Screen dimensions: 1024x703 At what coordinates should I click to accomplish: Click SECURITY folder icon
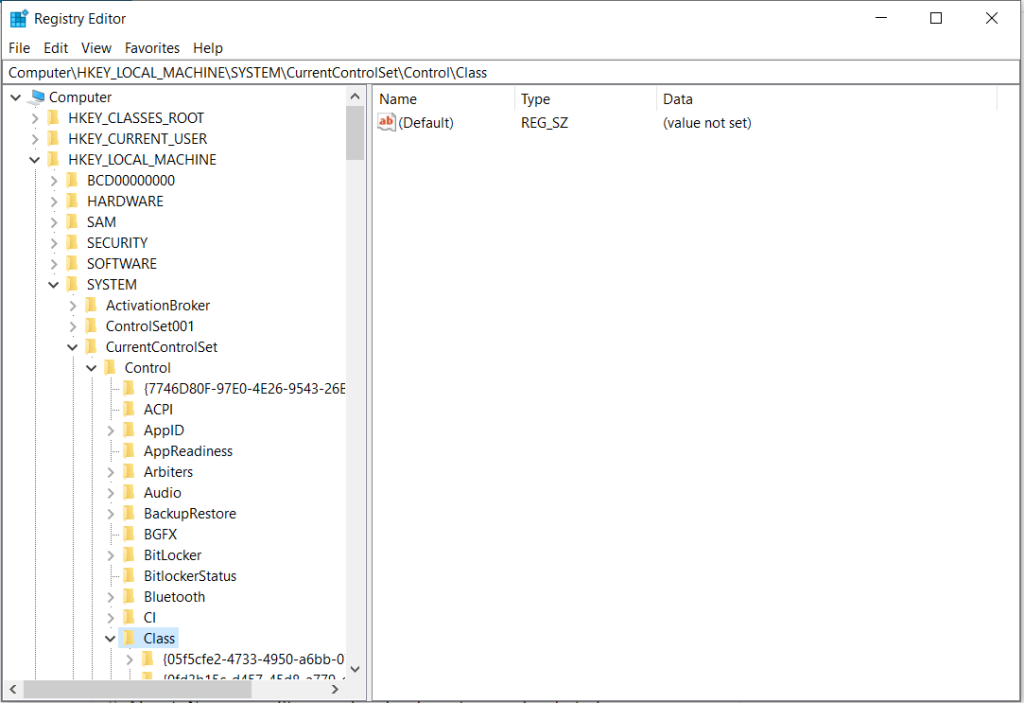[73, 243]
